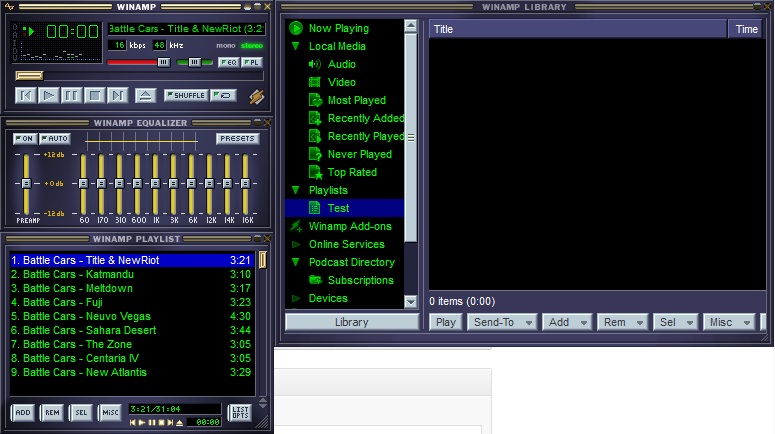Image resolution: width=775 pixels, height=434 pixels.
Task: Select Battle Cars - New Atlantis track
Action: tap(131, 372)
